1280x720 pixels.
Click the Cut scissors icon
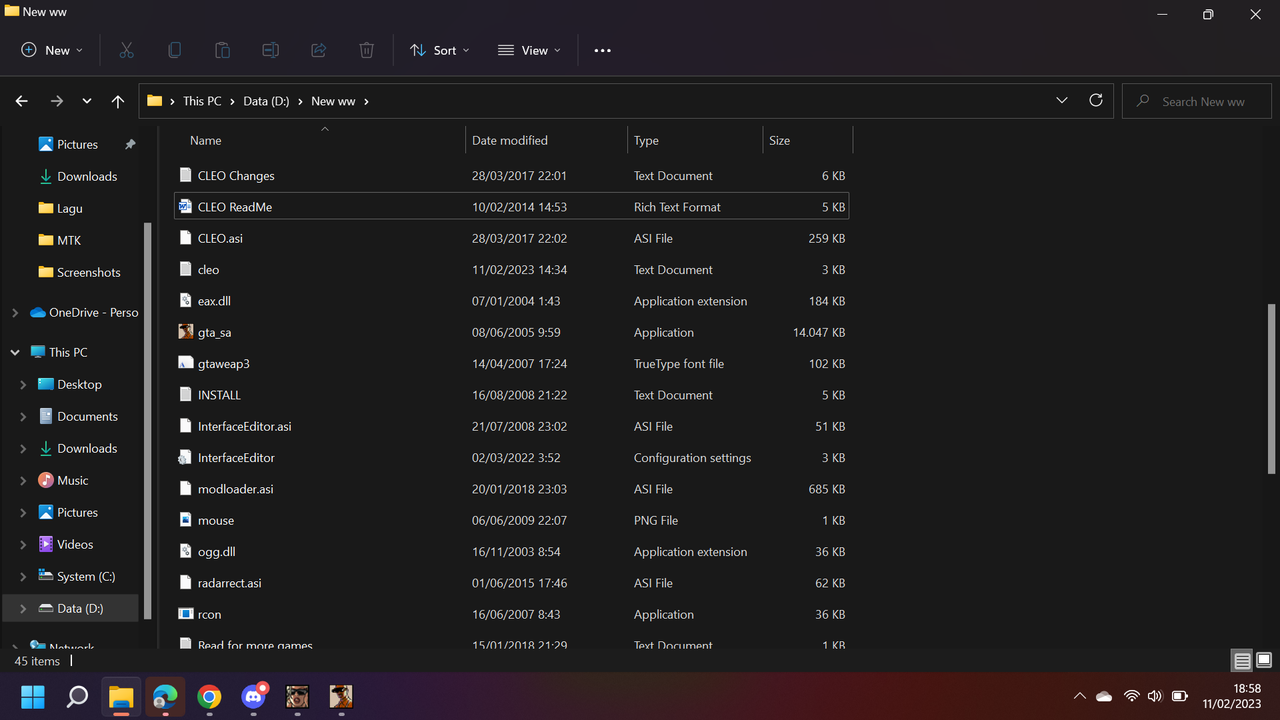(126, 50)
